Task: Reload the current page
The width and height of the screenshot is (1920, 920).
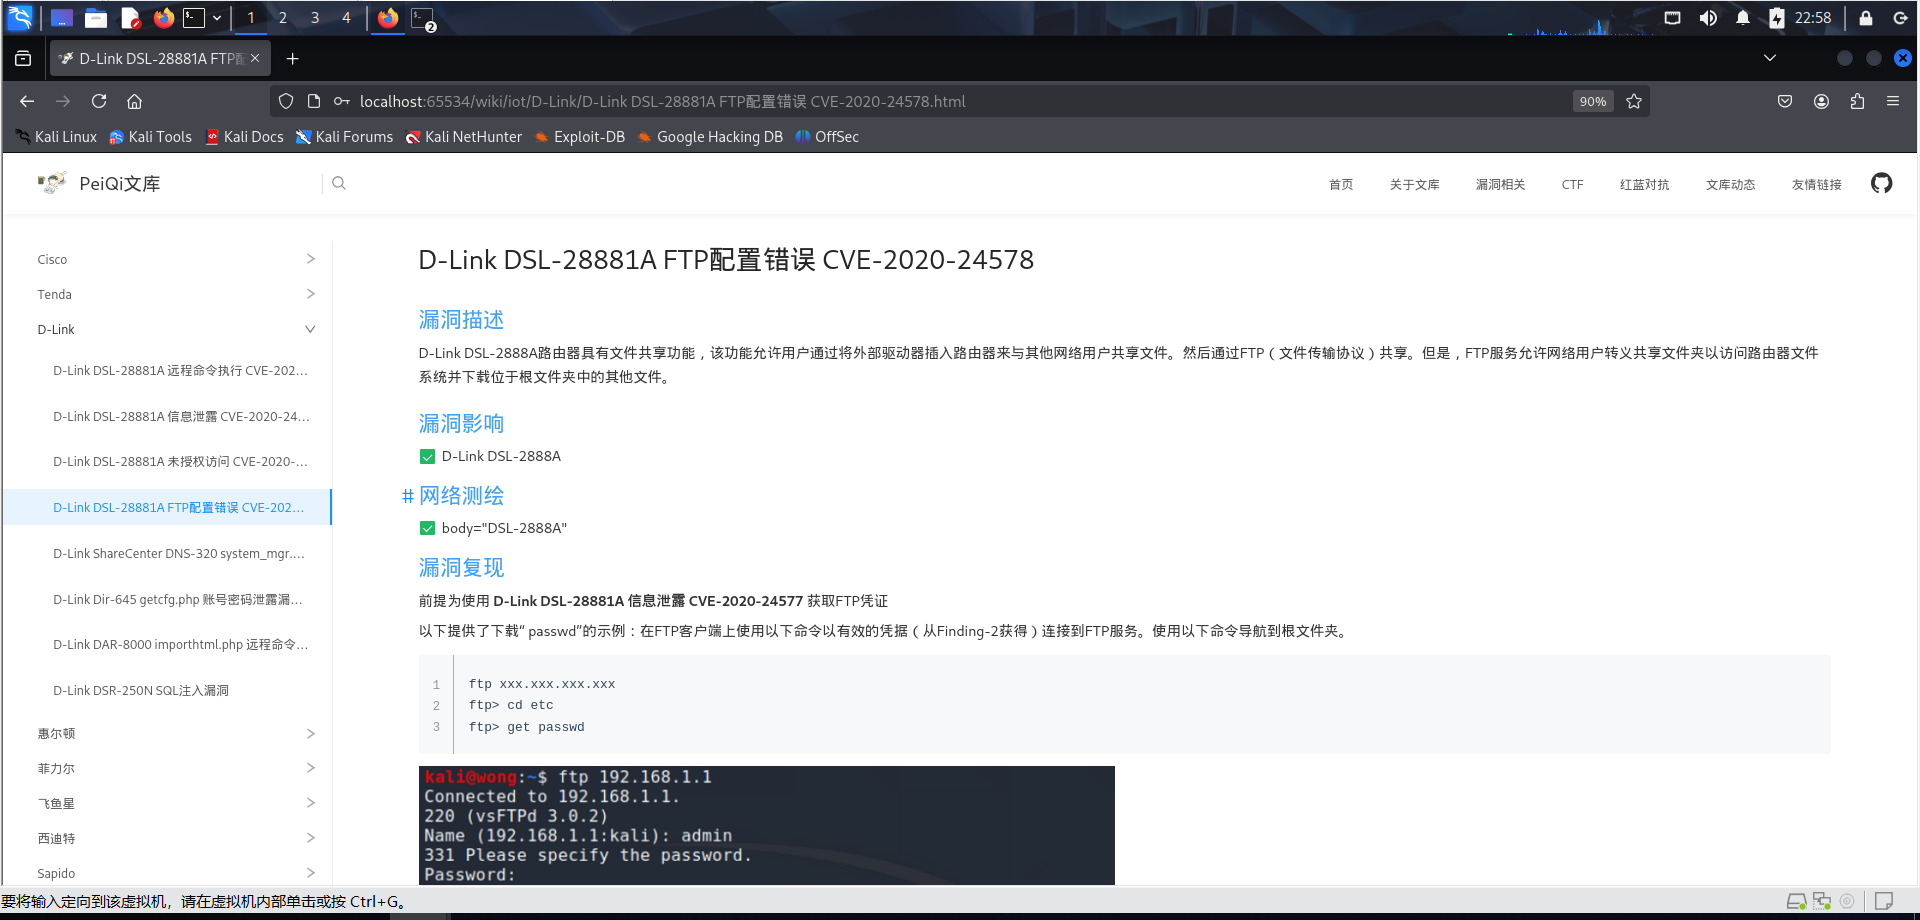Action: (x=99, y=101)
